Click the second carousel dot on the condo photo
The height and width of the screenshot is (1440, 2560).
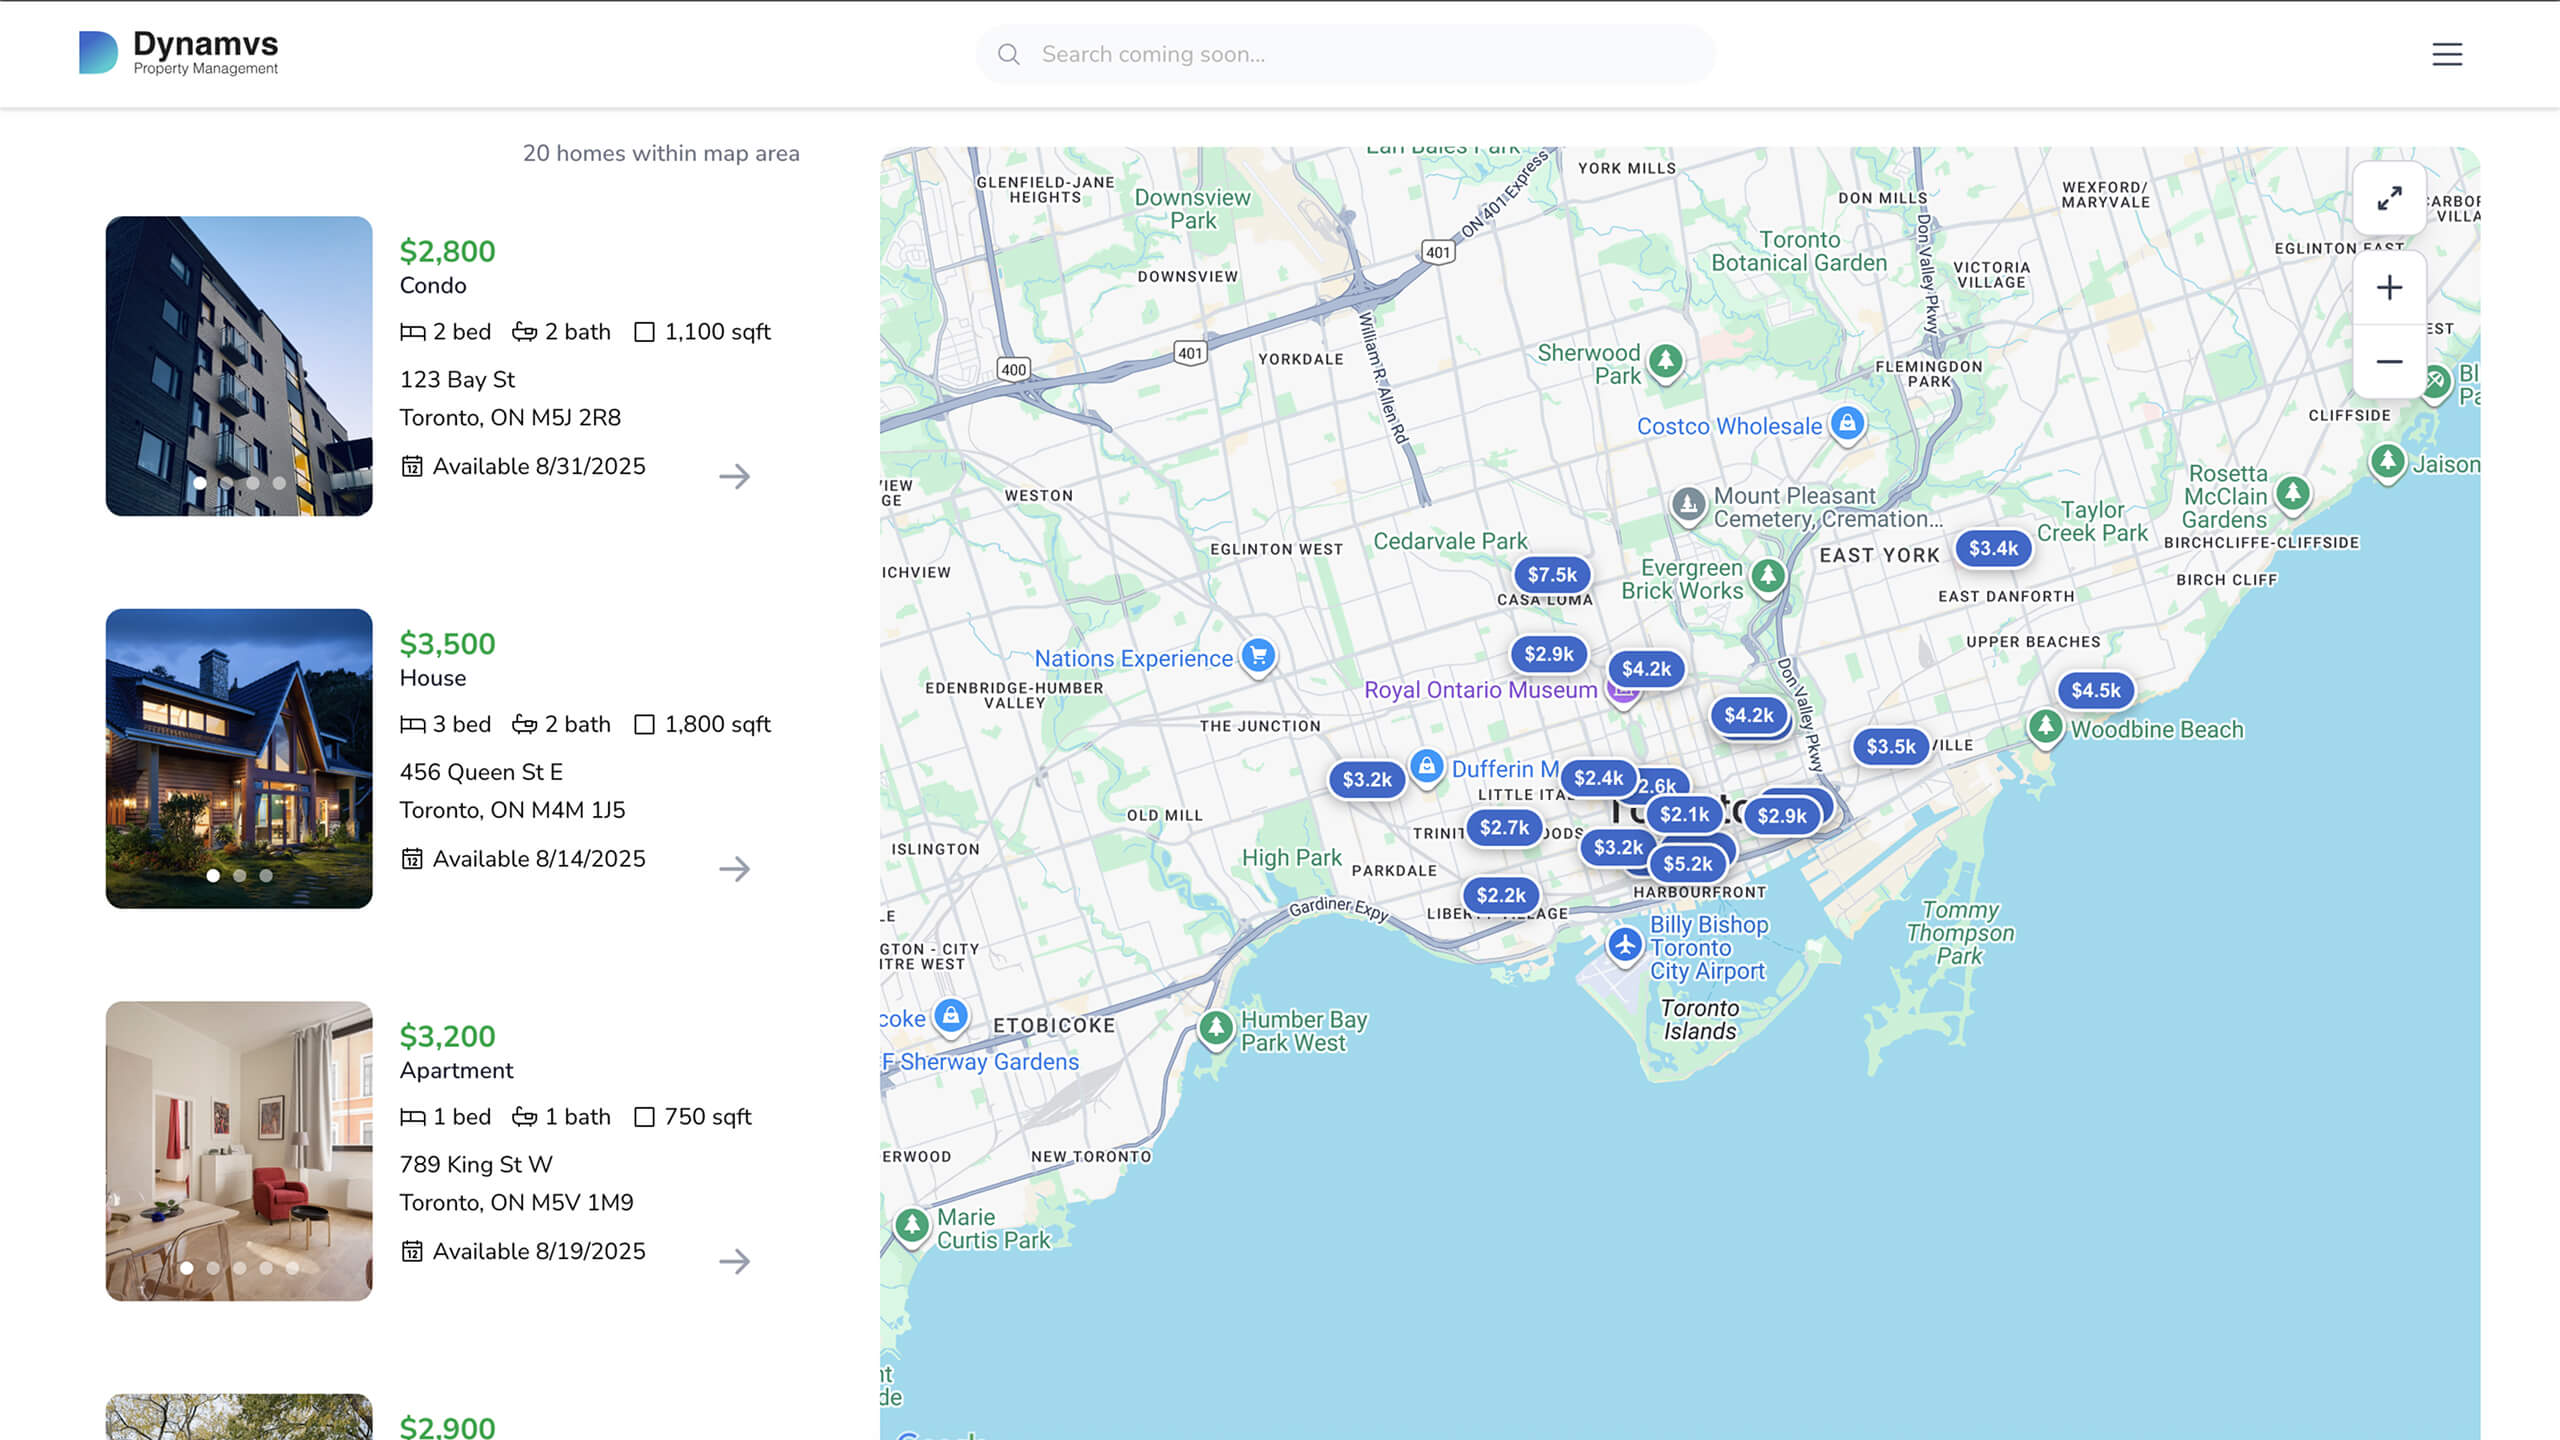pos(226,484)
